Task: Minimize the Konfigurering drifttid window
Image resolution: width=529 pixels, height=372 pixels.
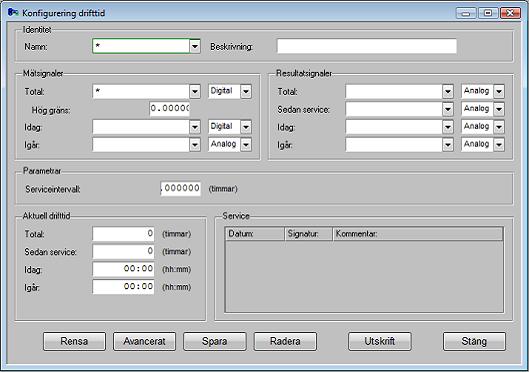Action: point(466,13)
